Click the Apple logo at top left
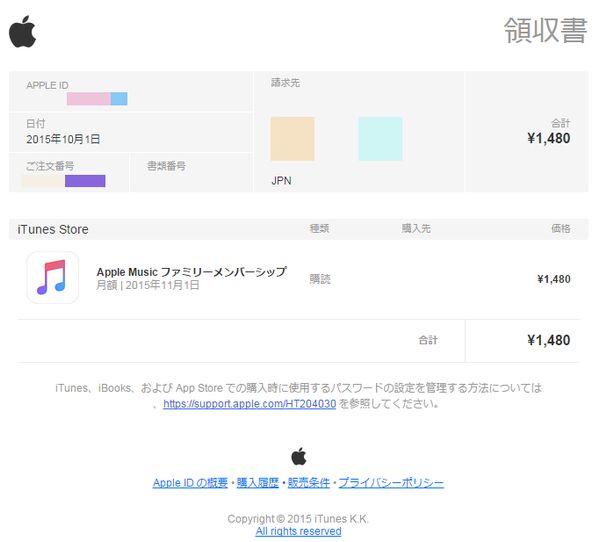The image size is (600, 542). pyautogui.click(x=22, y=32)
